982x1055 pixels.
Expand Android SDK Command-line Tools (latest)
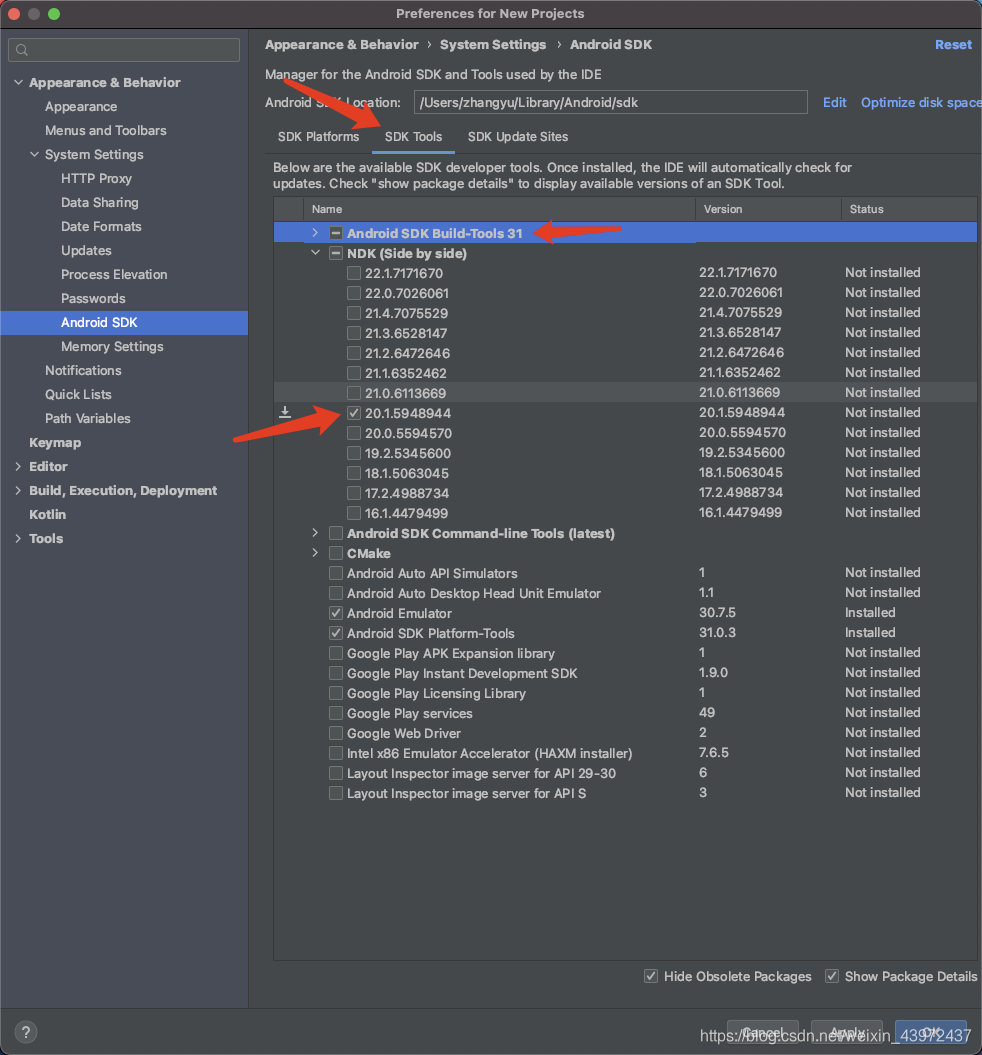(x=315, y=533)
